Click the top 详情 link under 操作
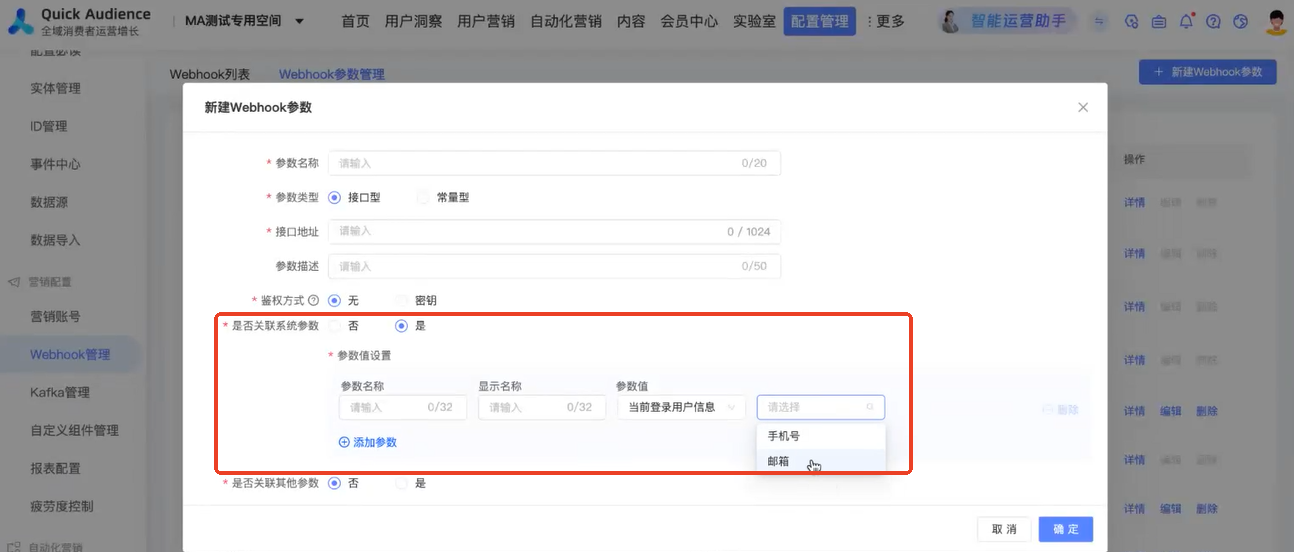The height and width of the screenshot is (552, 1294). [x=1134, y=201]
